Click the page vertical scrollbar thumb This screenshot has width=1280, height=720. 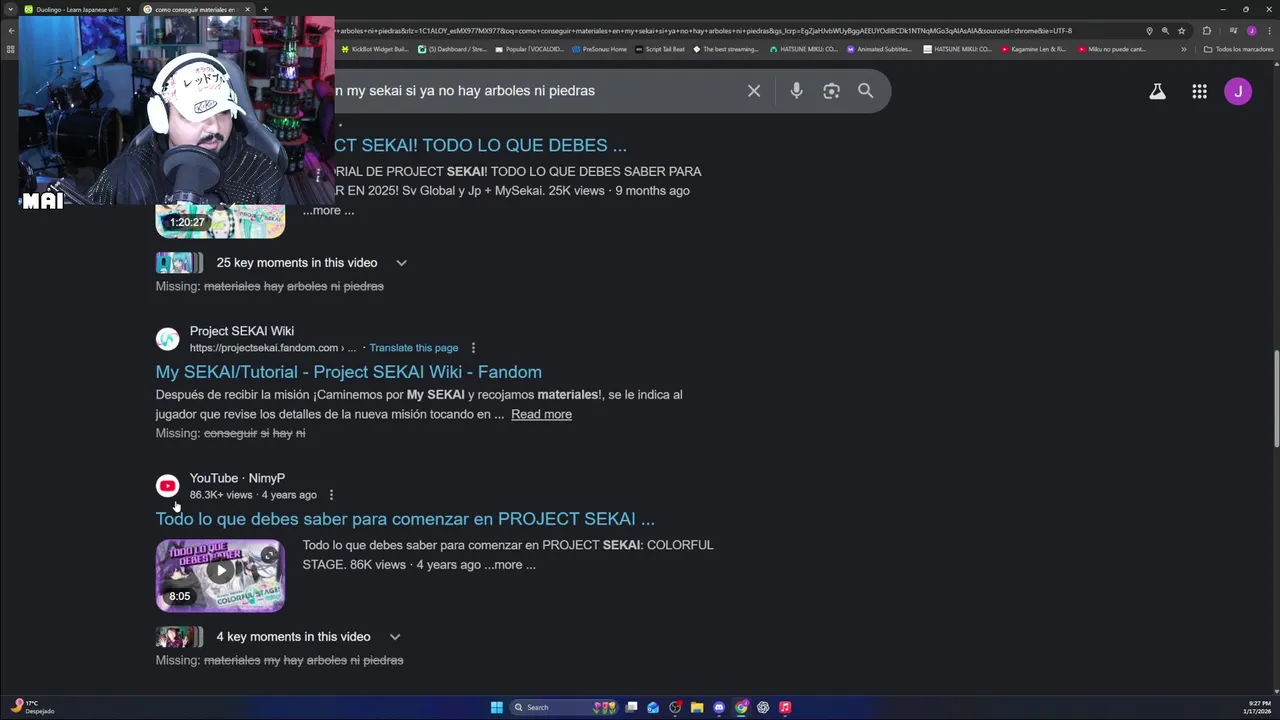(x=1275, y=399)
